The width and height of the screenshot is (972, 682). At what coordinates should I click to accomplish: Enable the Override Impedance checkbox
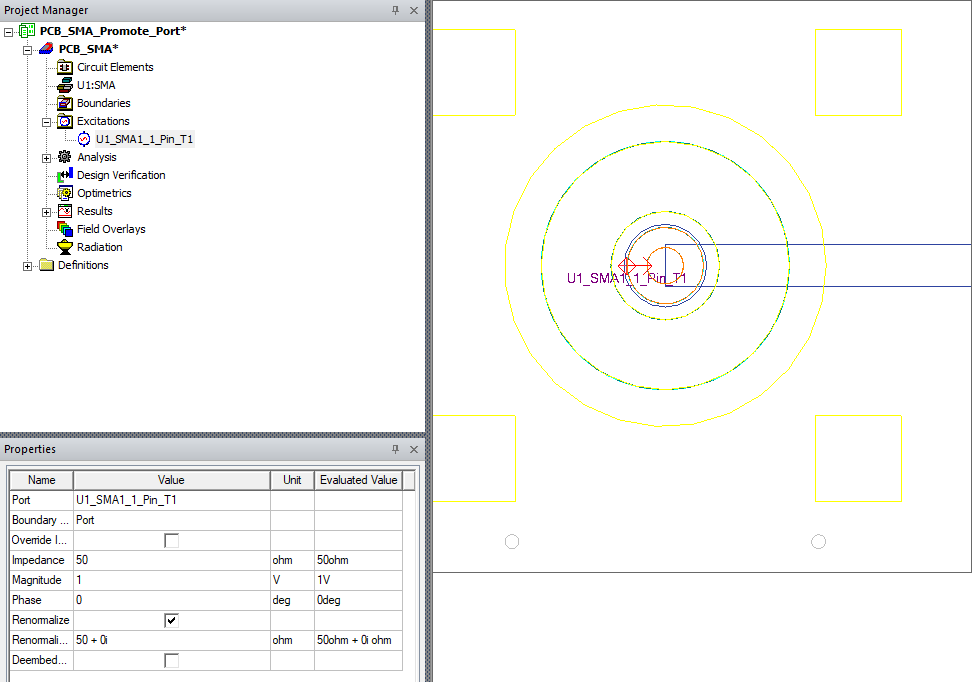click(172, 540)
